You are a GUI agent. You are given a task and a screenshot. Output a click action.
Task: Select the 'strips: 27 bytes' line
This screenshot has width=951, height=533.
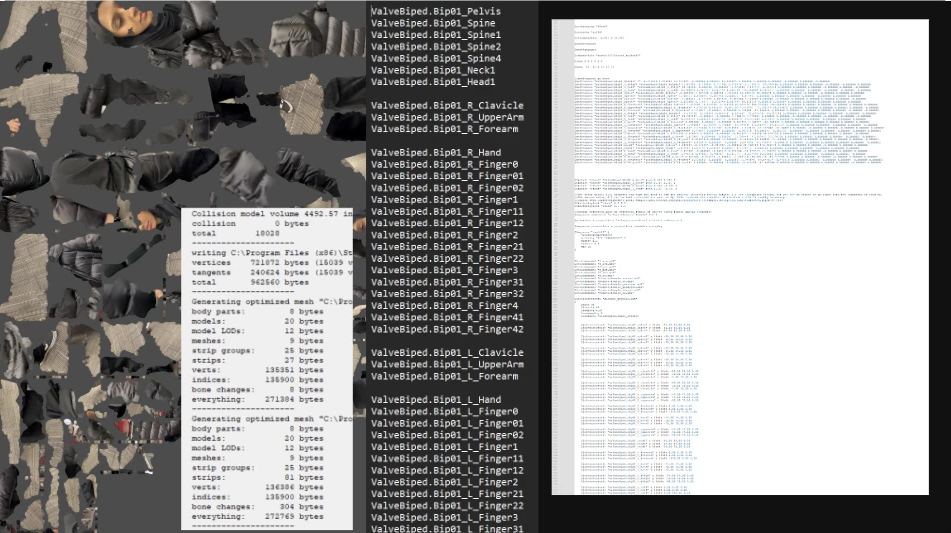[257, 360]
